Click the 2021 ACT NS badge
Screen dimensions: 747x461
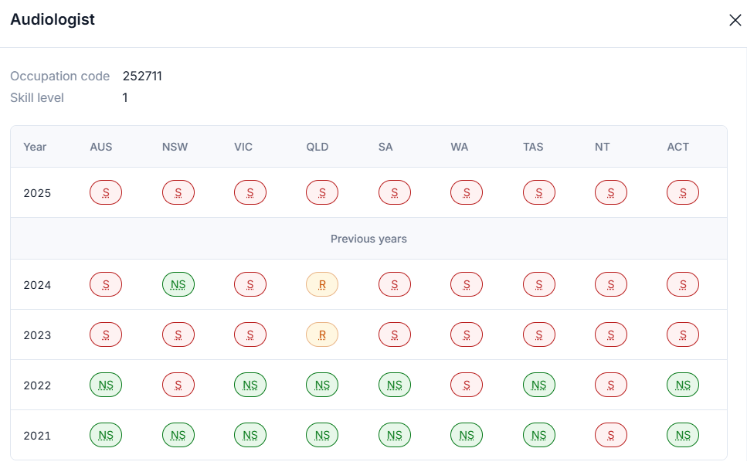[683, 435]
